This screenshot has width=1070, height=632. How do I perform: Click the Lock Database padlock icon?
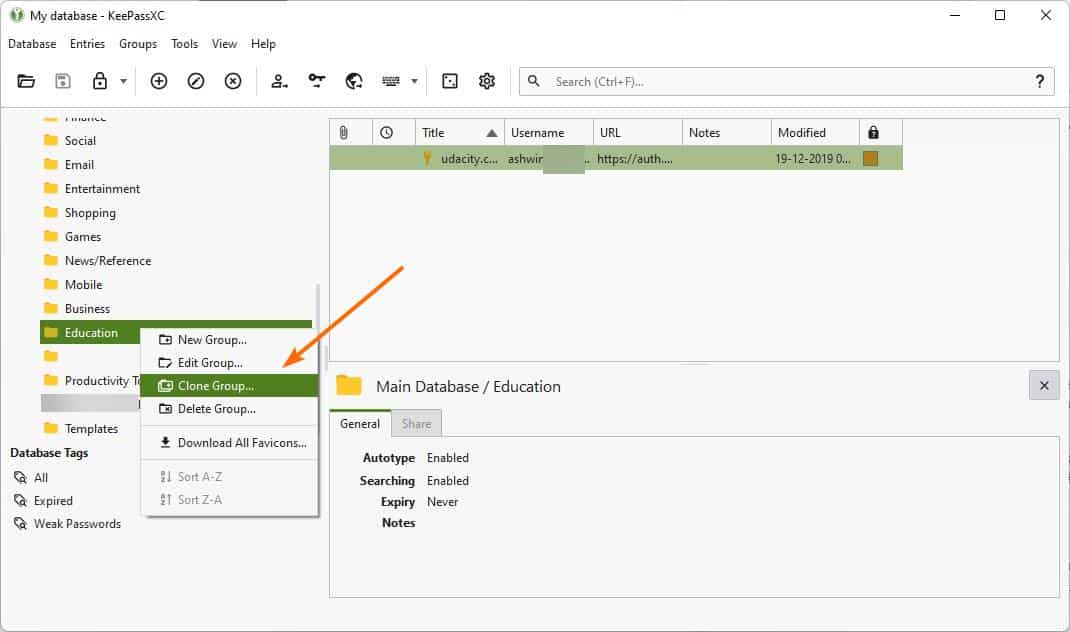(x=100, y=81)
